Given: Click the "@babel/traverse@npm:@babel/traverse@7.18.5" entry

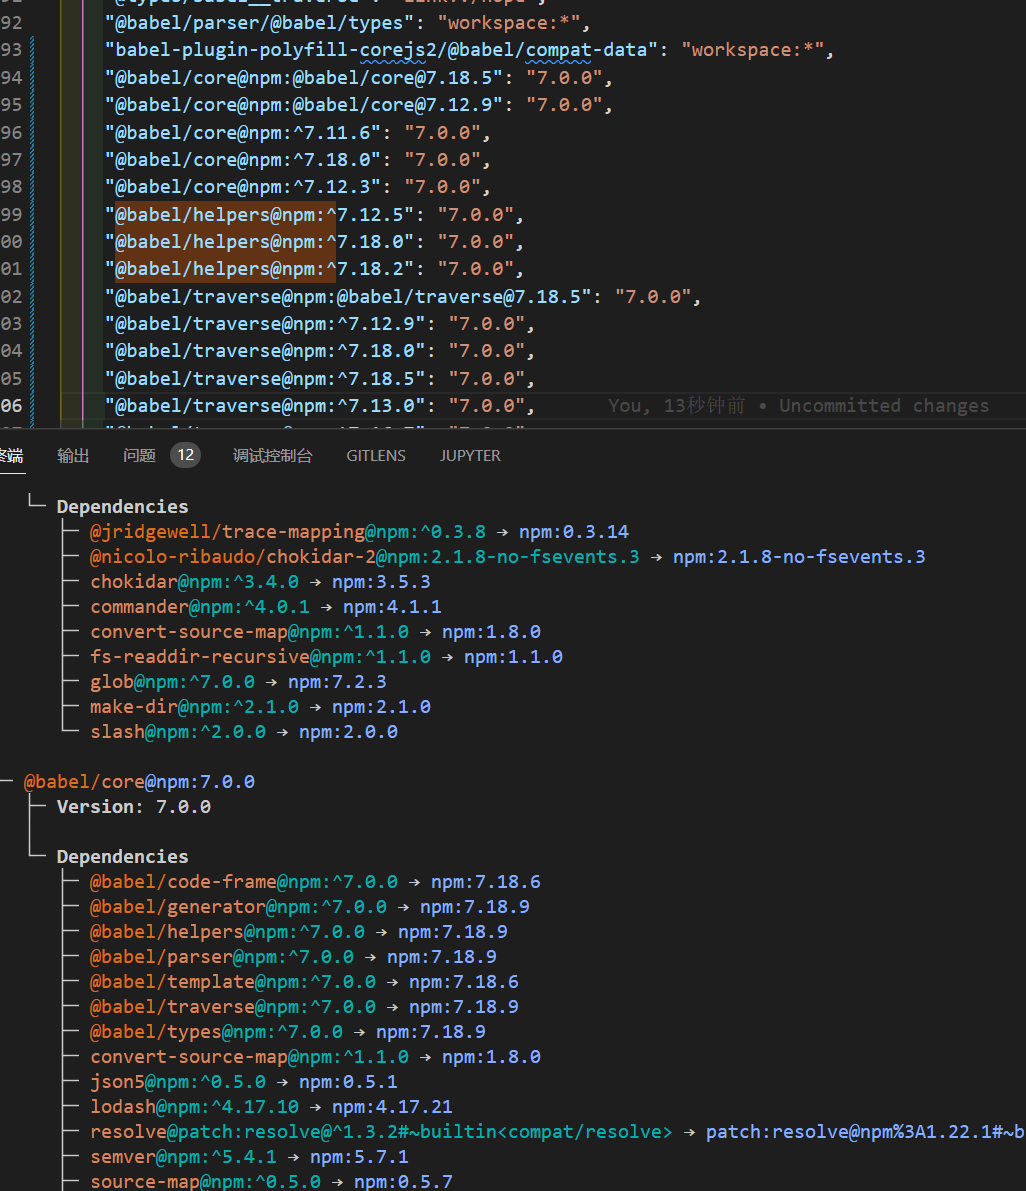Looking at the screenshot, I should point(403,296).
